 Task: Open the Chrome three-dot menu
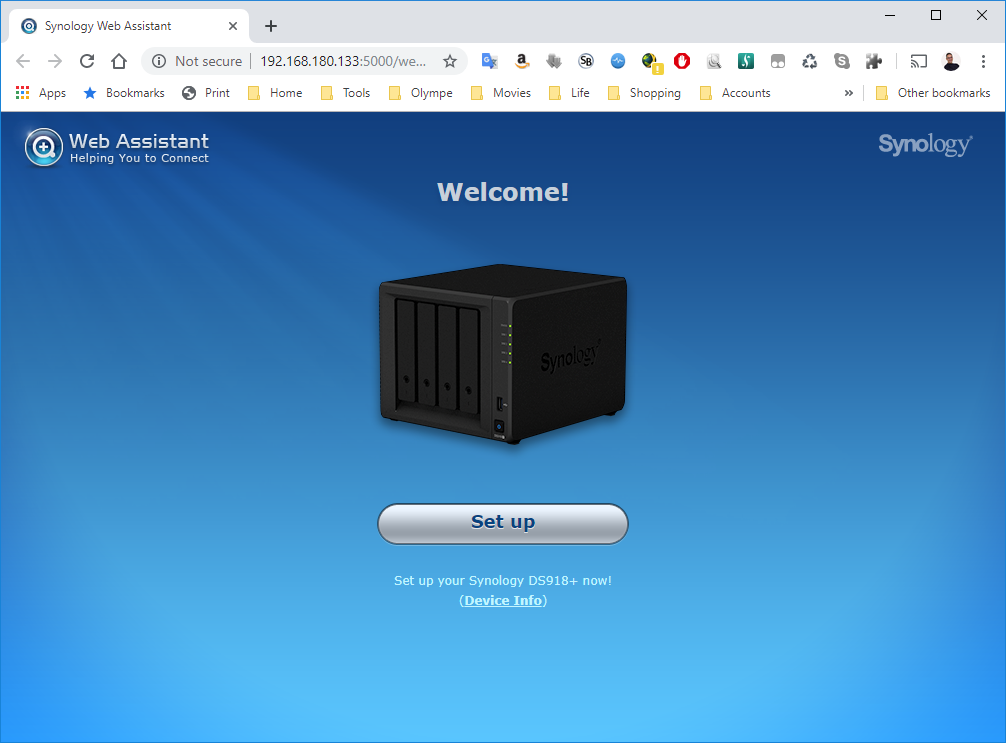pos(983,61)
